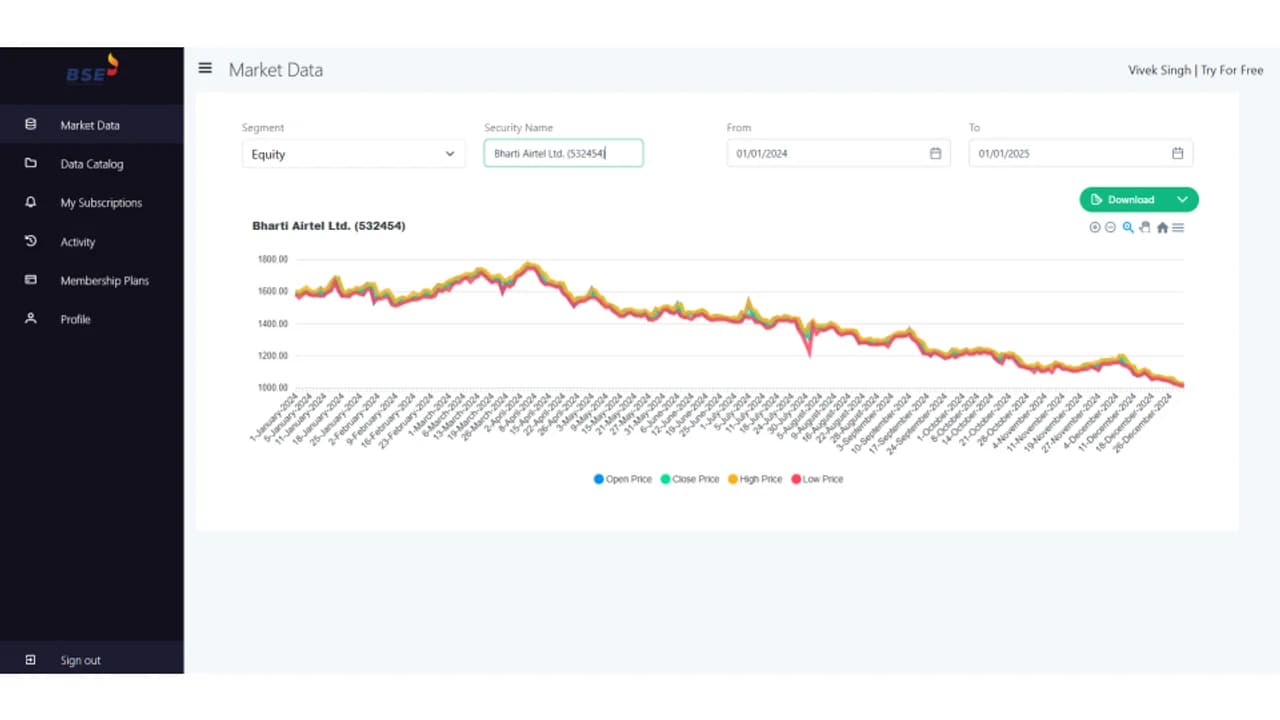Click the From date field 01/01/2024
The image size is (1280, 720).
(838, 153)
